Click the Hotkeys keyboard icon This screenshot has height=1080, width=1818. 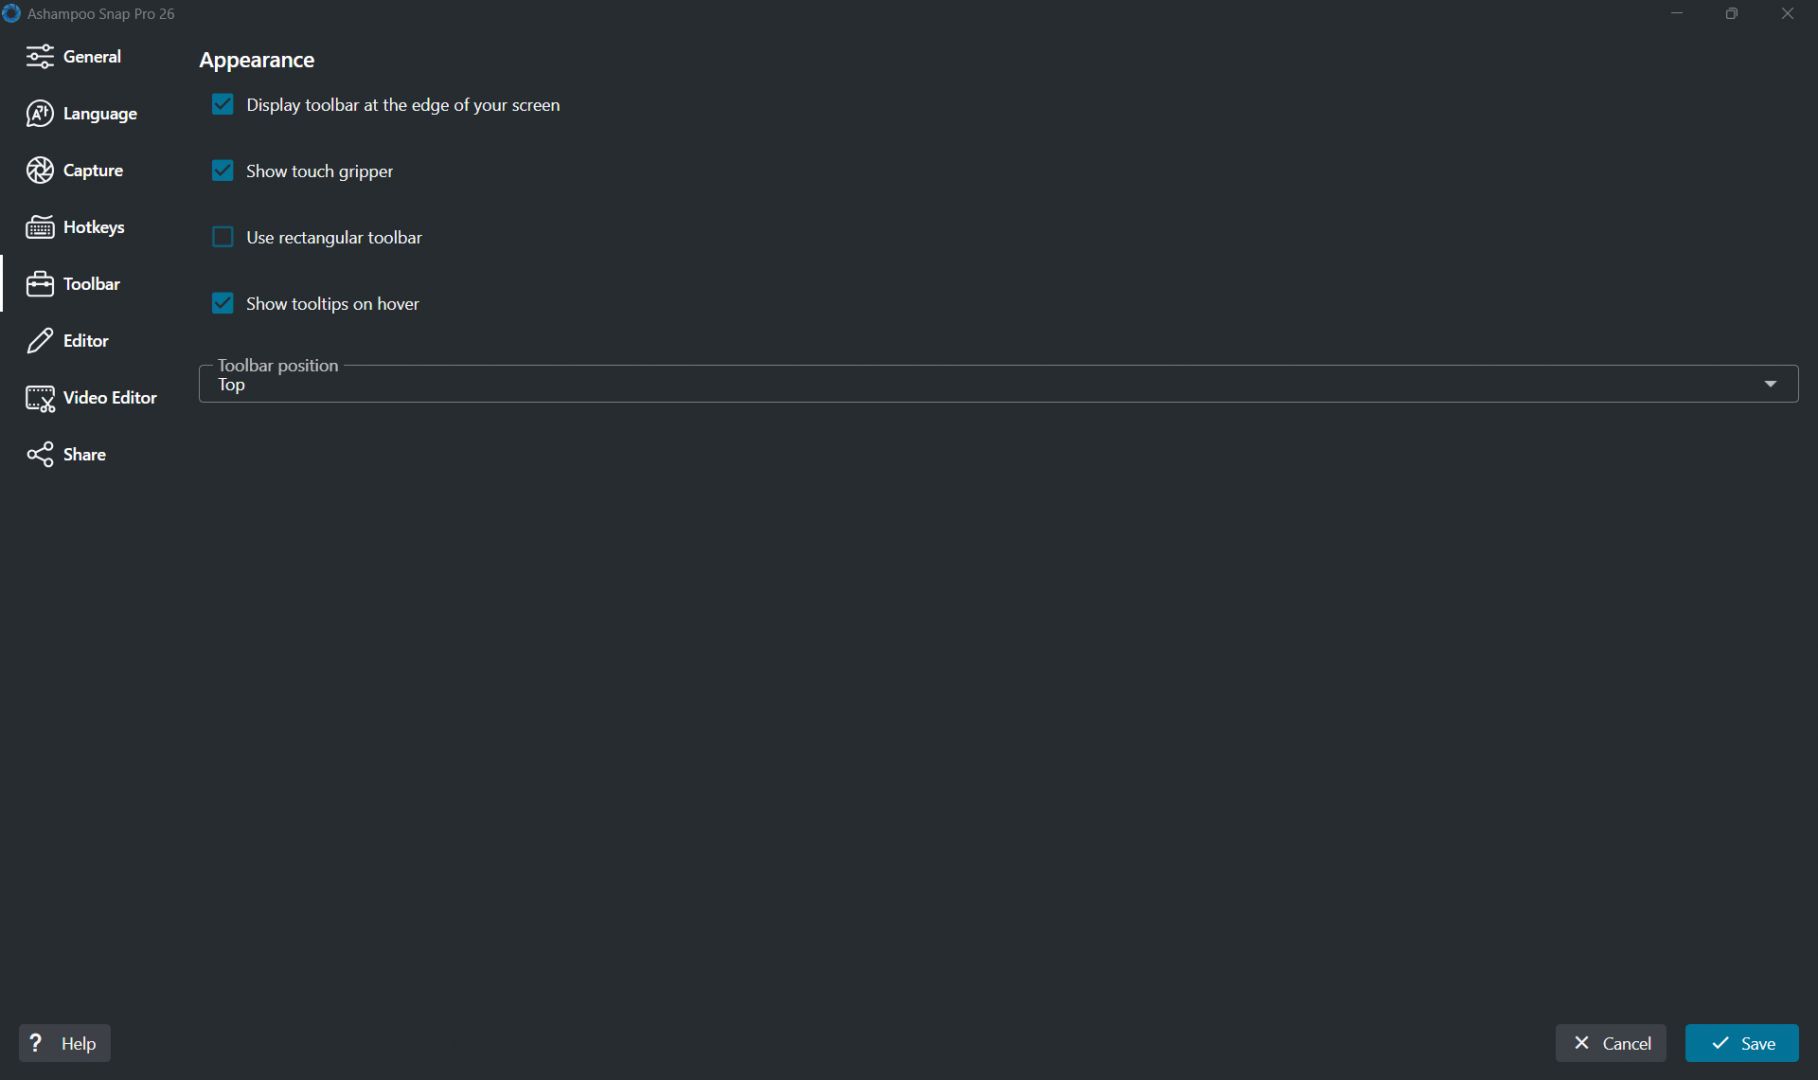(x=40, y=228)
